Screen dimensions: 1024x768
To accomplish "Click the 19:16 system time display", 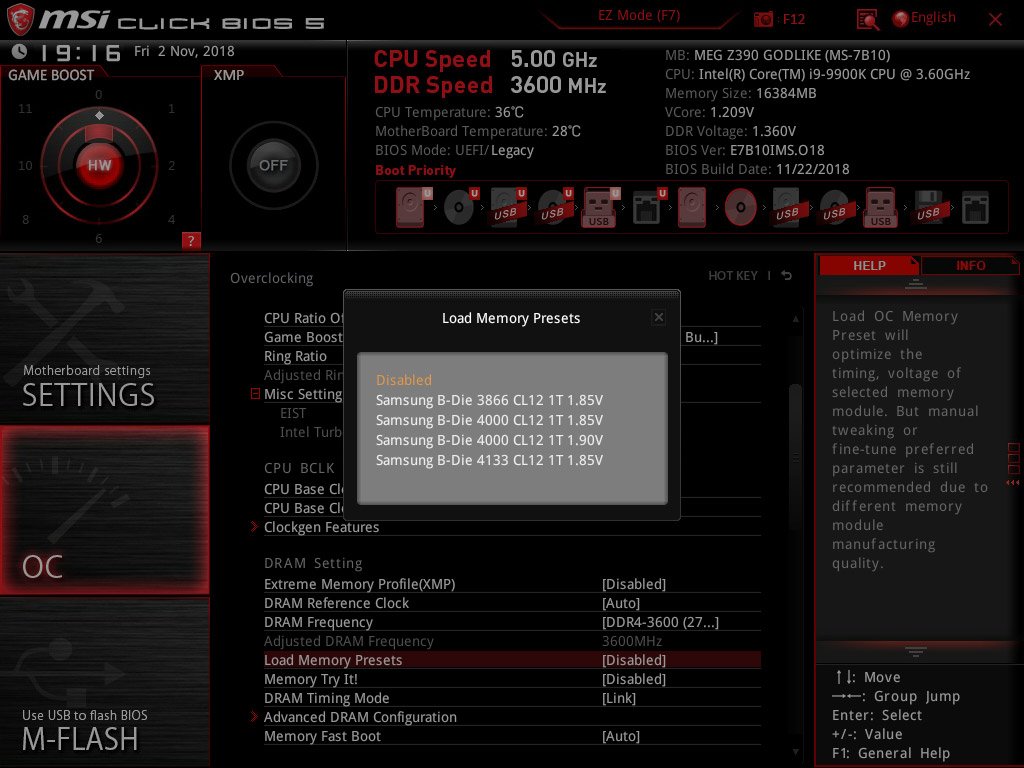I will click(x=80, y=52).
